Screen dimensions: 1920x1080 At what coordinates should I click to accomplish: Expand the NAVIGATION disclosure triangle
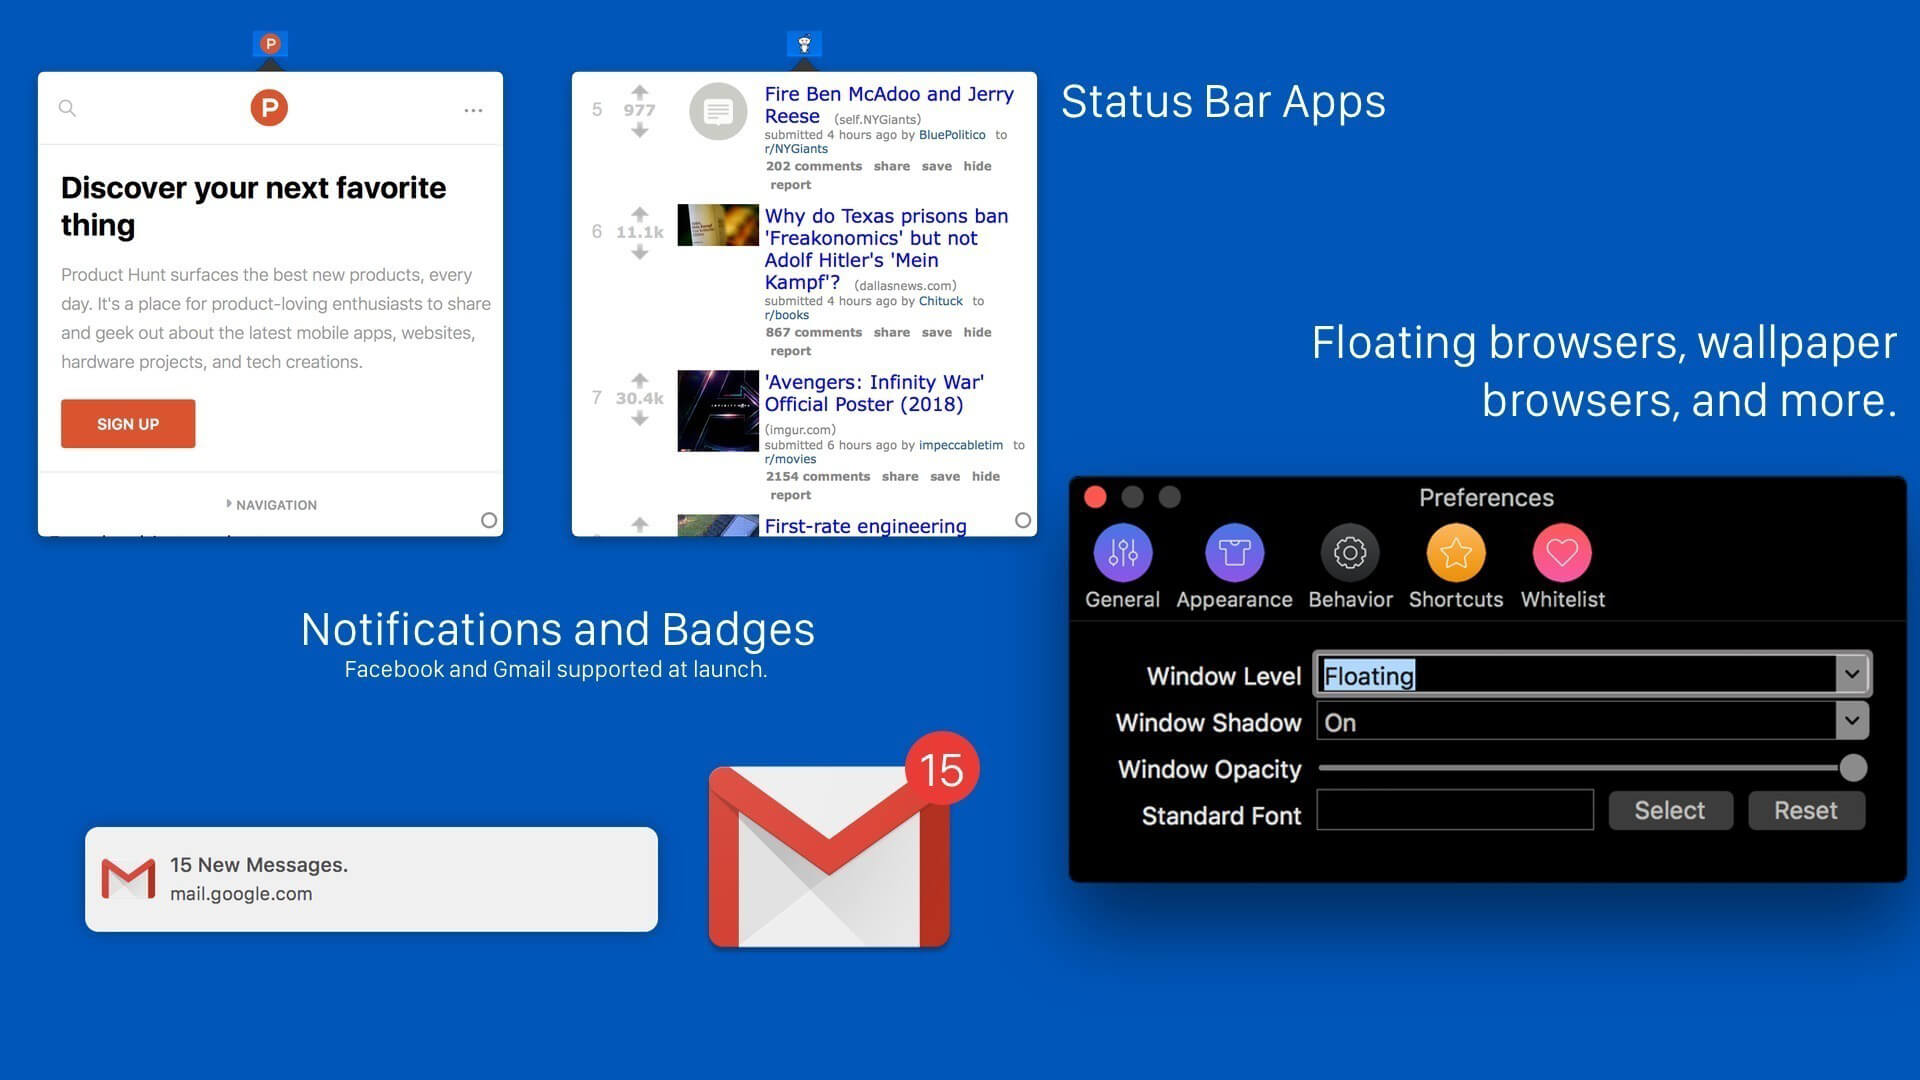(229, 504)
